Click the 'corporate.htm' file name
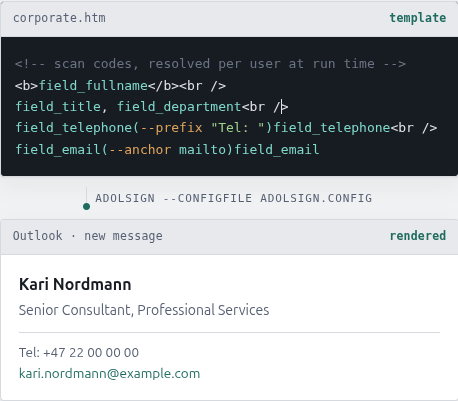 click(x=59, y=18)
